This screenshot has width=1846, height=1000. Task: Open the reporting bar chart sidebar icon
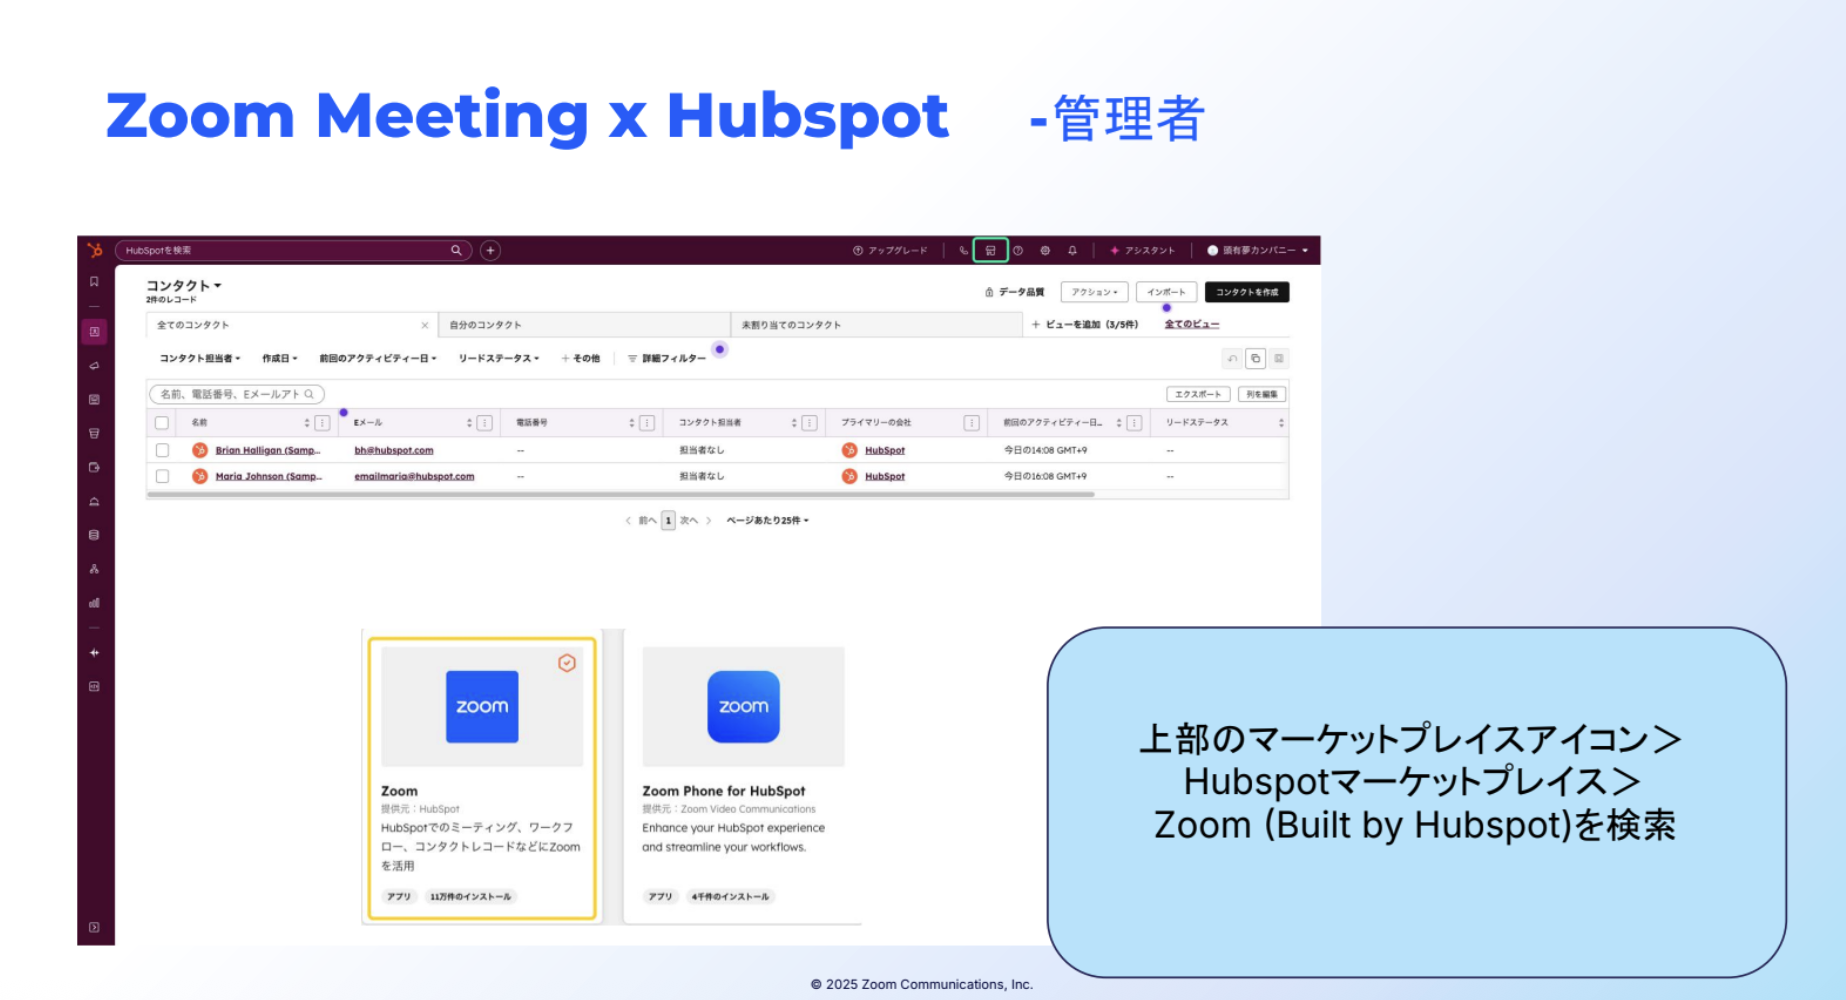(x=94, y=603)
